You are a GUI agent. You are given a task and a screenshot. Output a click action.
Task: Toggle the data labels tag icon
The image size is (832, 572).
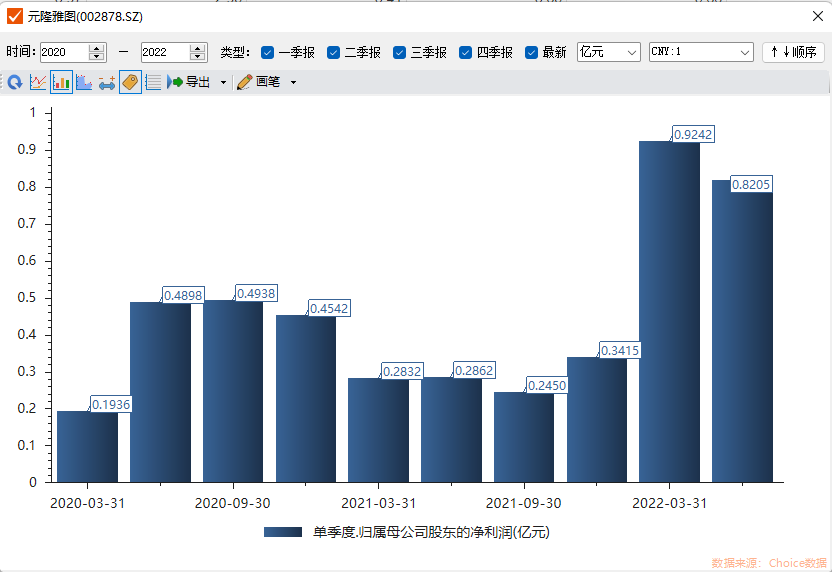tap(131, 82)
